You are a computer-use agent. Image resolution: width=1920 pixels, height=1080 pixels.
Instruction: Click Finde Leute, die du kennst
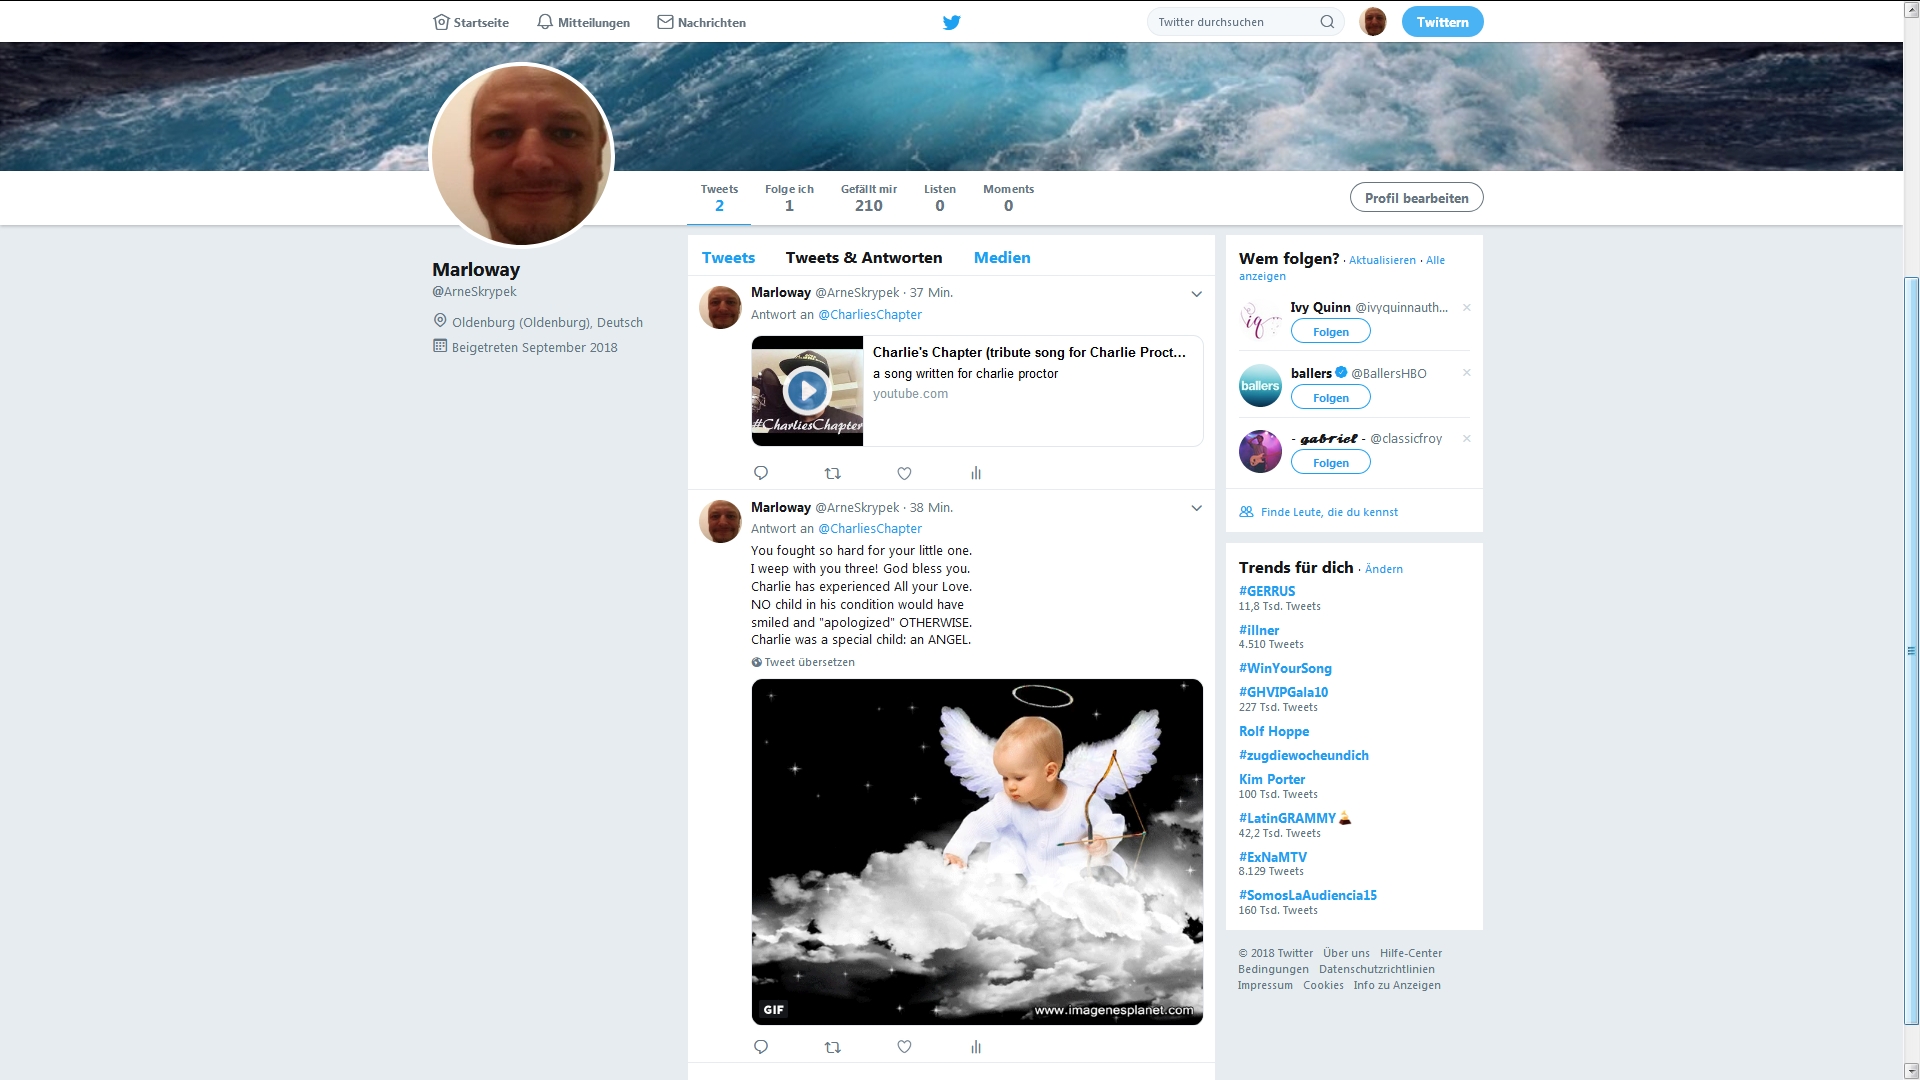pyautogui.click(x=1329, y=512)
